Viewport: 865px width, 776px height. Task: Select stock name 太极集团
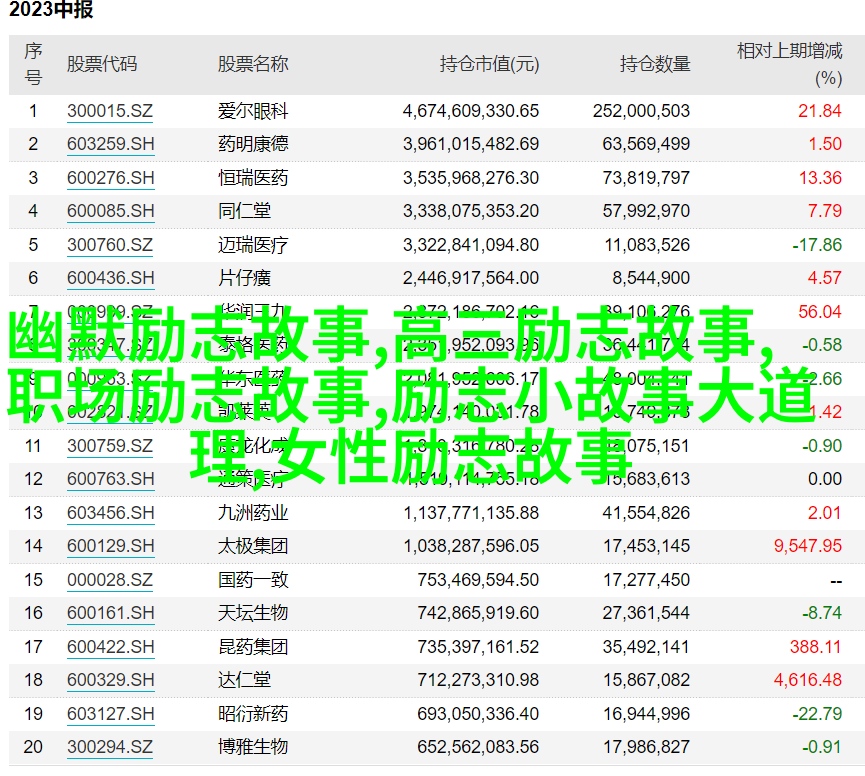(253, 545)
